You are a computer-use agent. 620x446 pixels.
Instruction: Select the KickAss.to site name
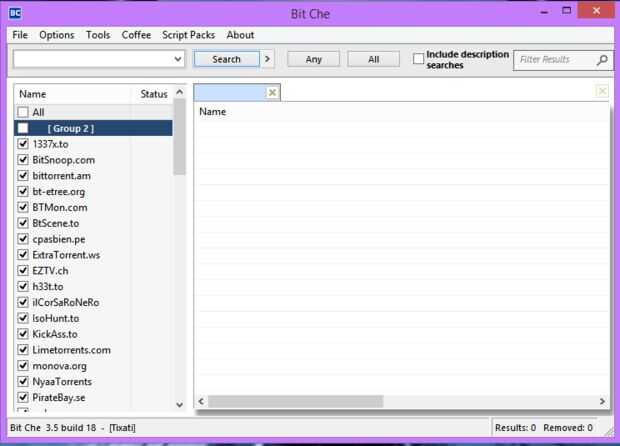55,334
